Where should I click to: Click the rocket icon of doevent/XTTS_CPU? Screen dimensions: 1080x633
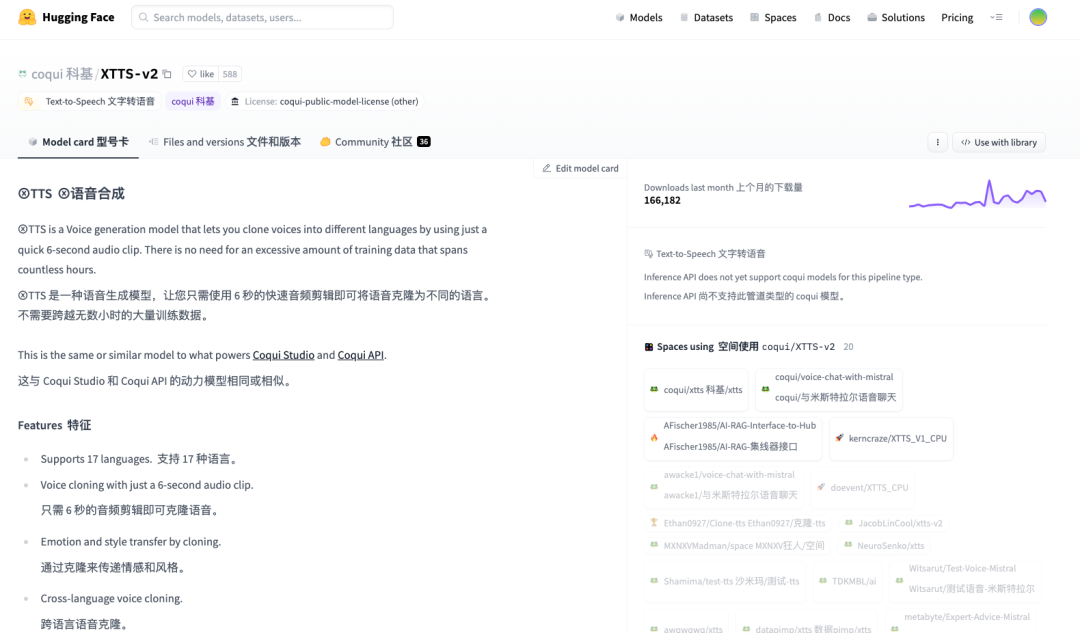click(821, 487)
